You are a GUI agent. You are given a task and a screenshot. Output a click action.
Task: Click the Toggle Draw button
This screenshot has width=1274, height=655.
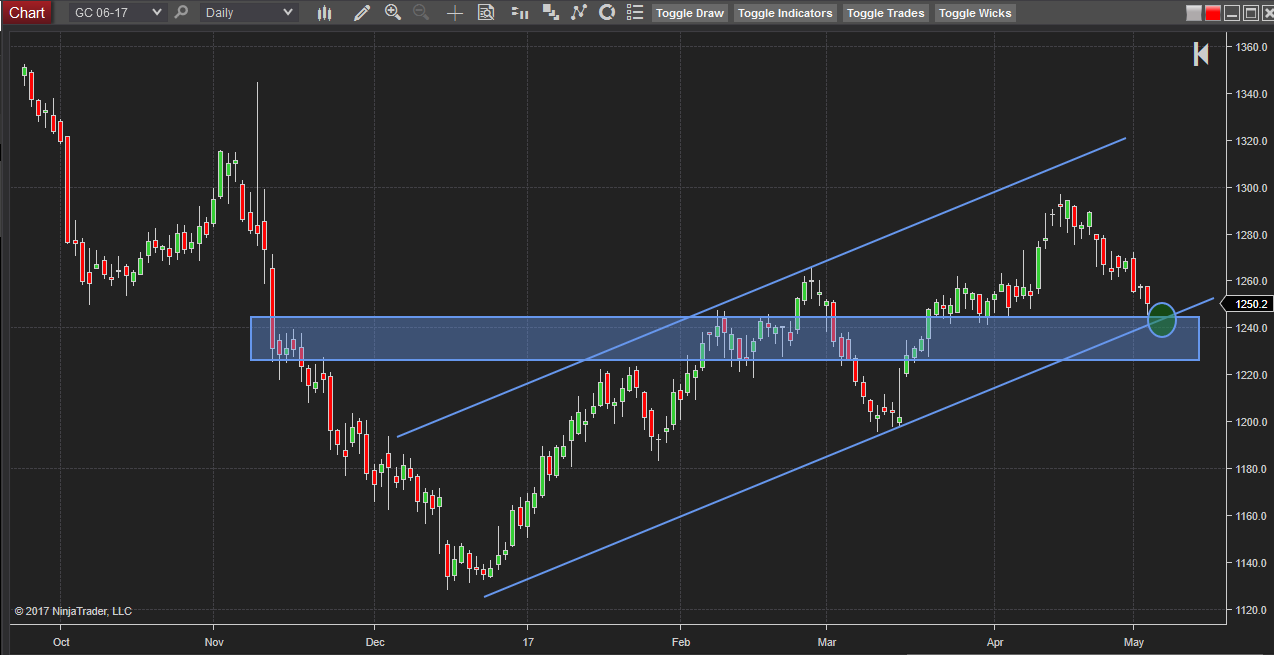(x=690, y=13)
